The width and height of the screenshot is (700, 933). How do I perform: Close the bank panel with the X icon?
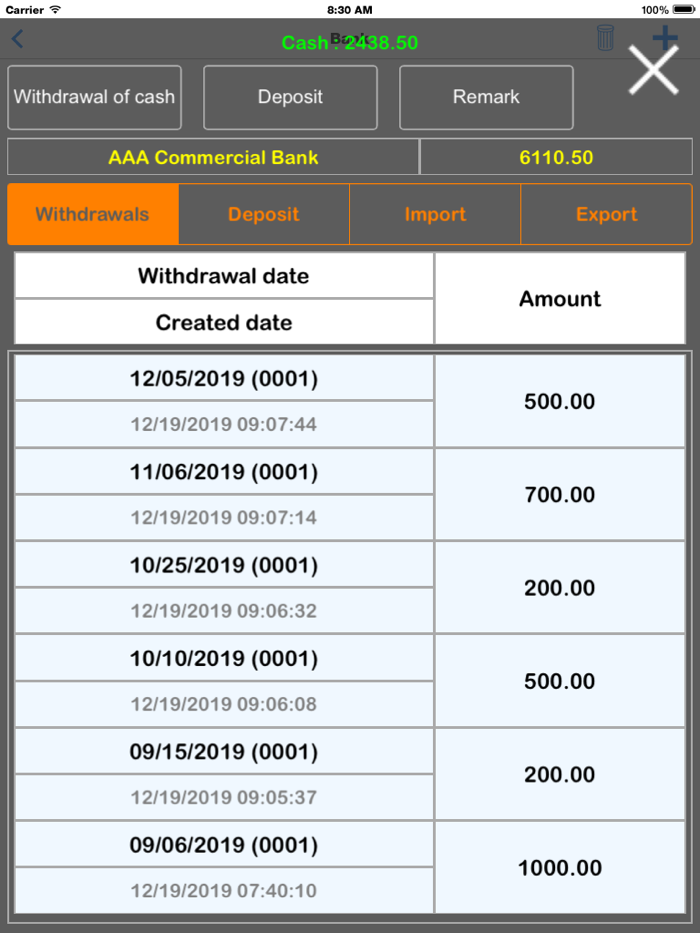click(652, 70)
